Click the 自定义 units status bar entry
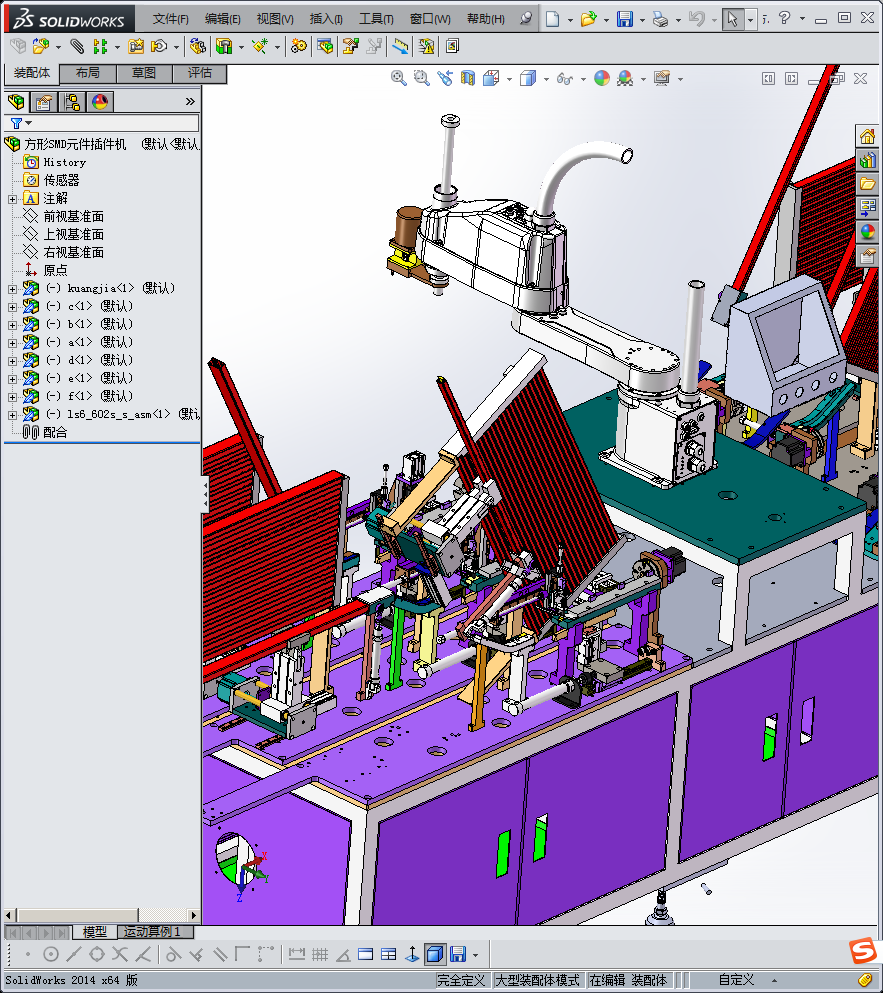Viewport: 883px width, 993px height. 736,980
